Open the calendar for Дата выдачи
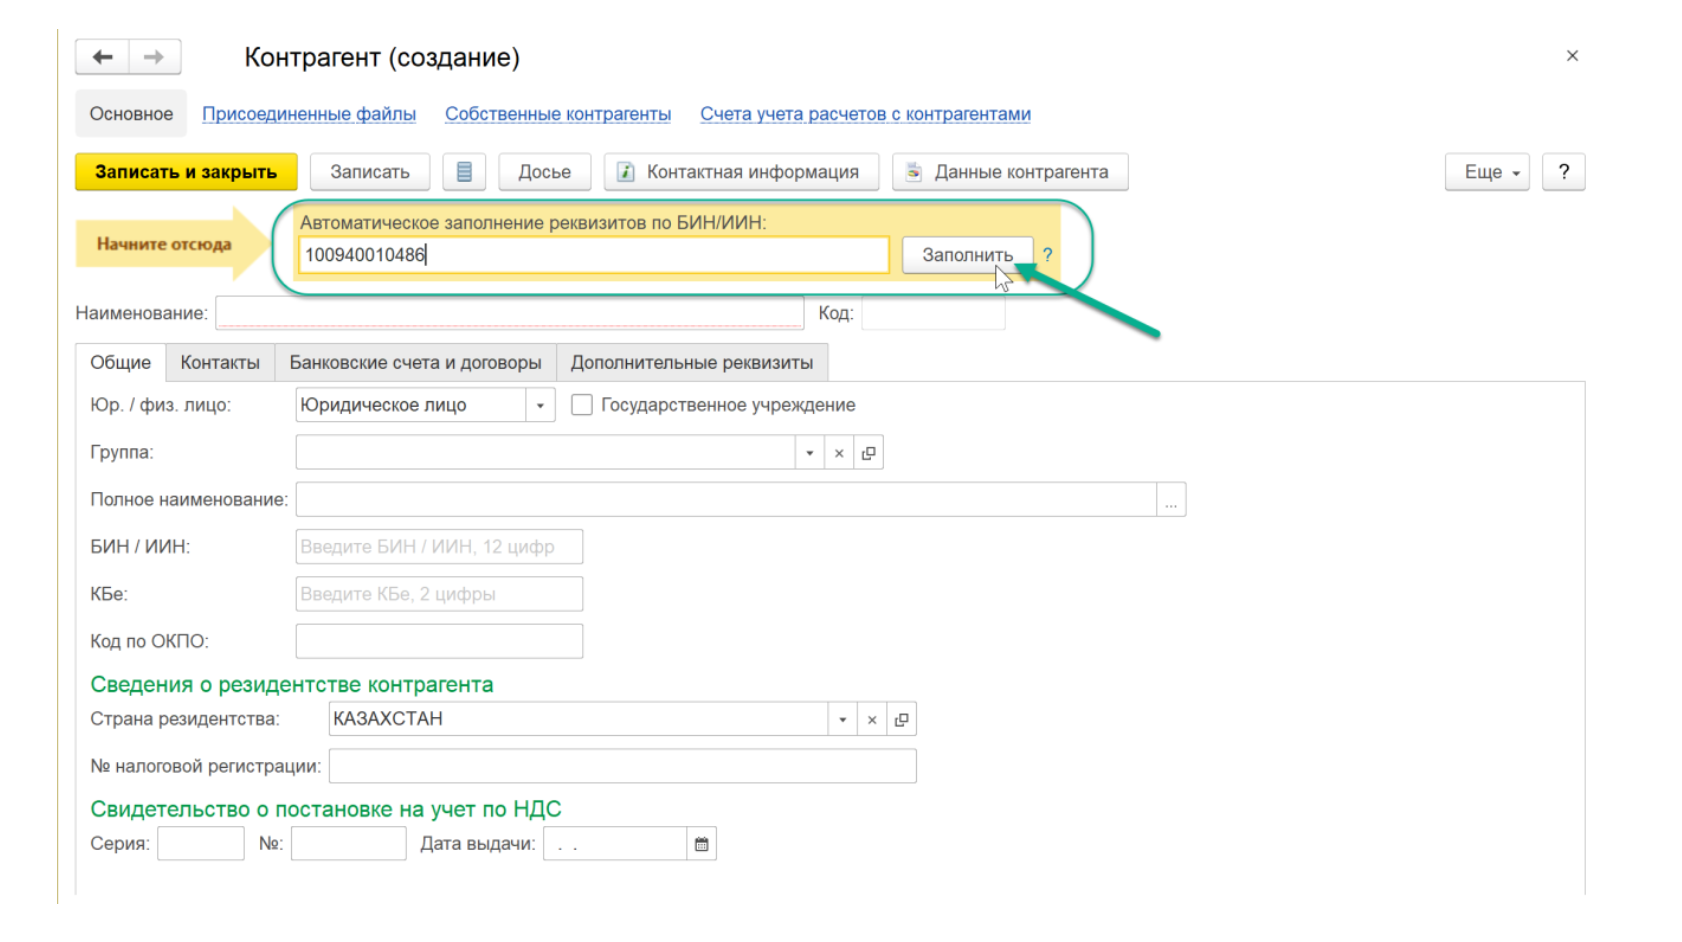The width and height of the screenshot is (1682, 942). (x=702, y=844)
